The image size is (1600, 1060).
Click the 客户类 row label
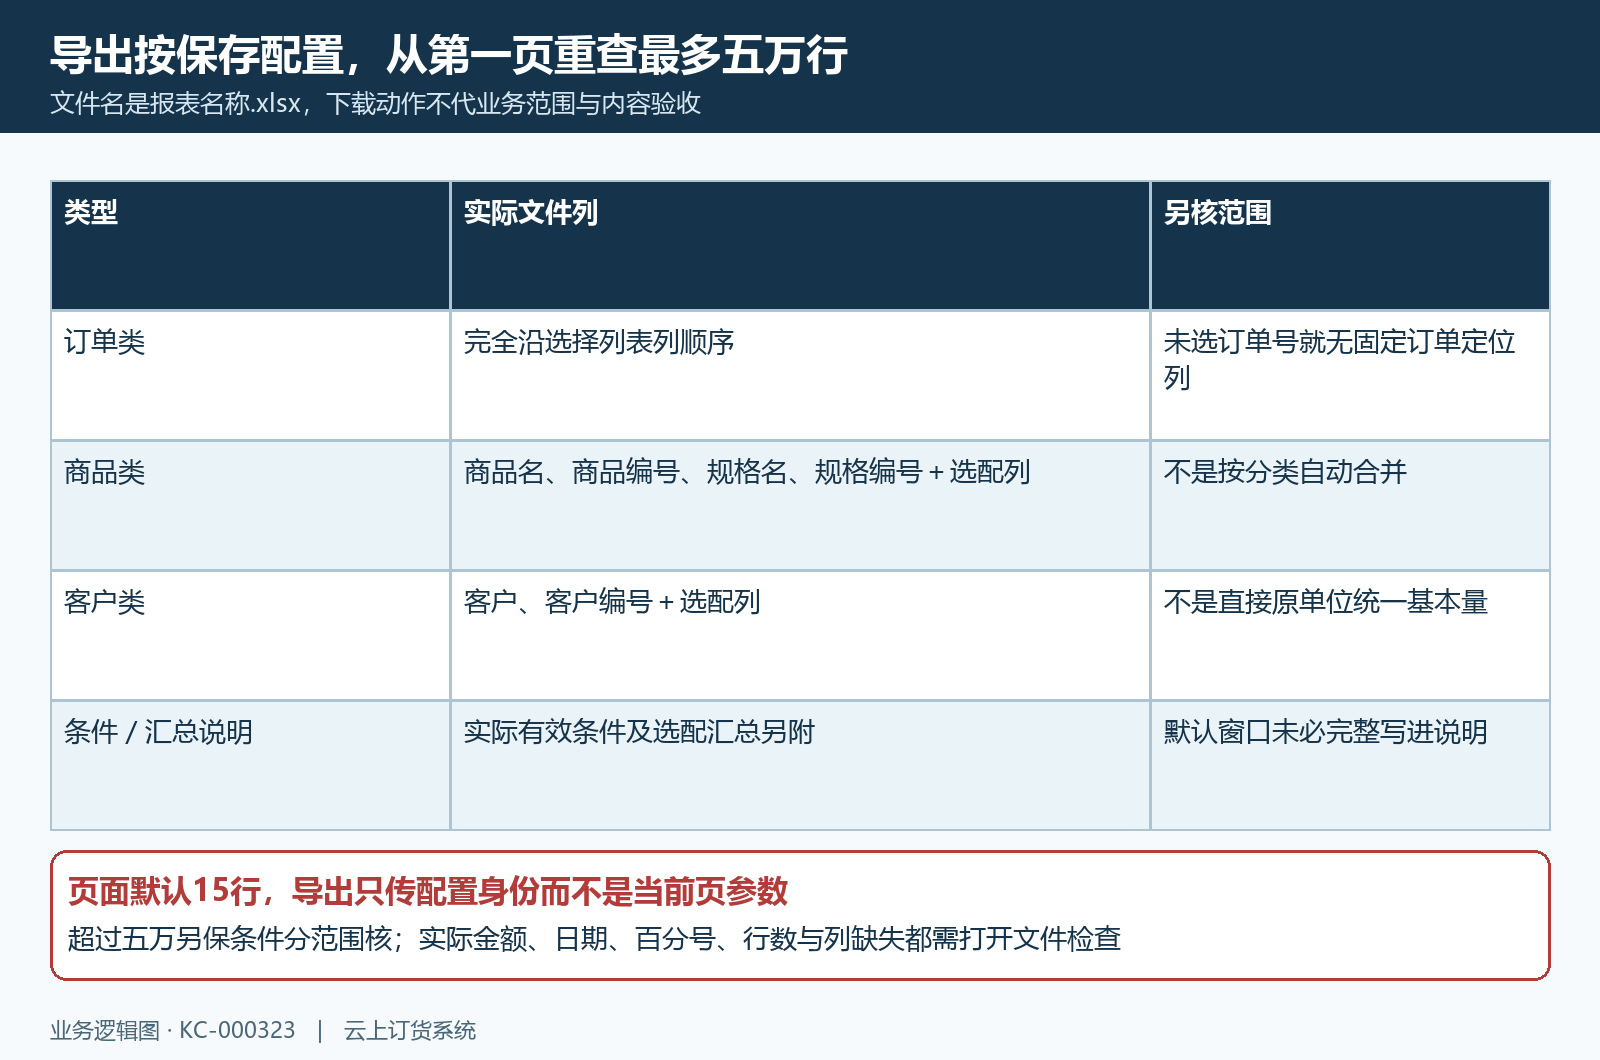coord(251,635)
